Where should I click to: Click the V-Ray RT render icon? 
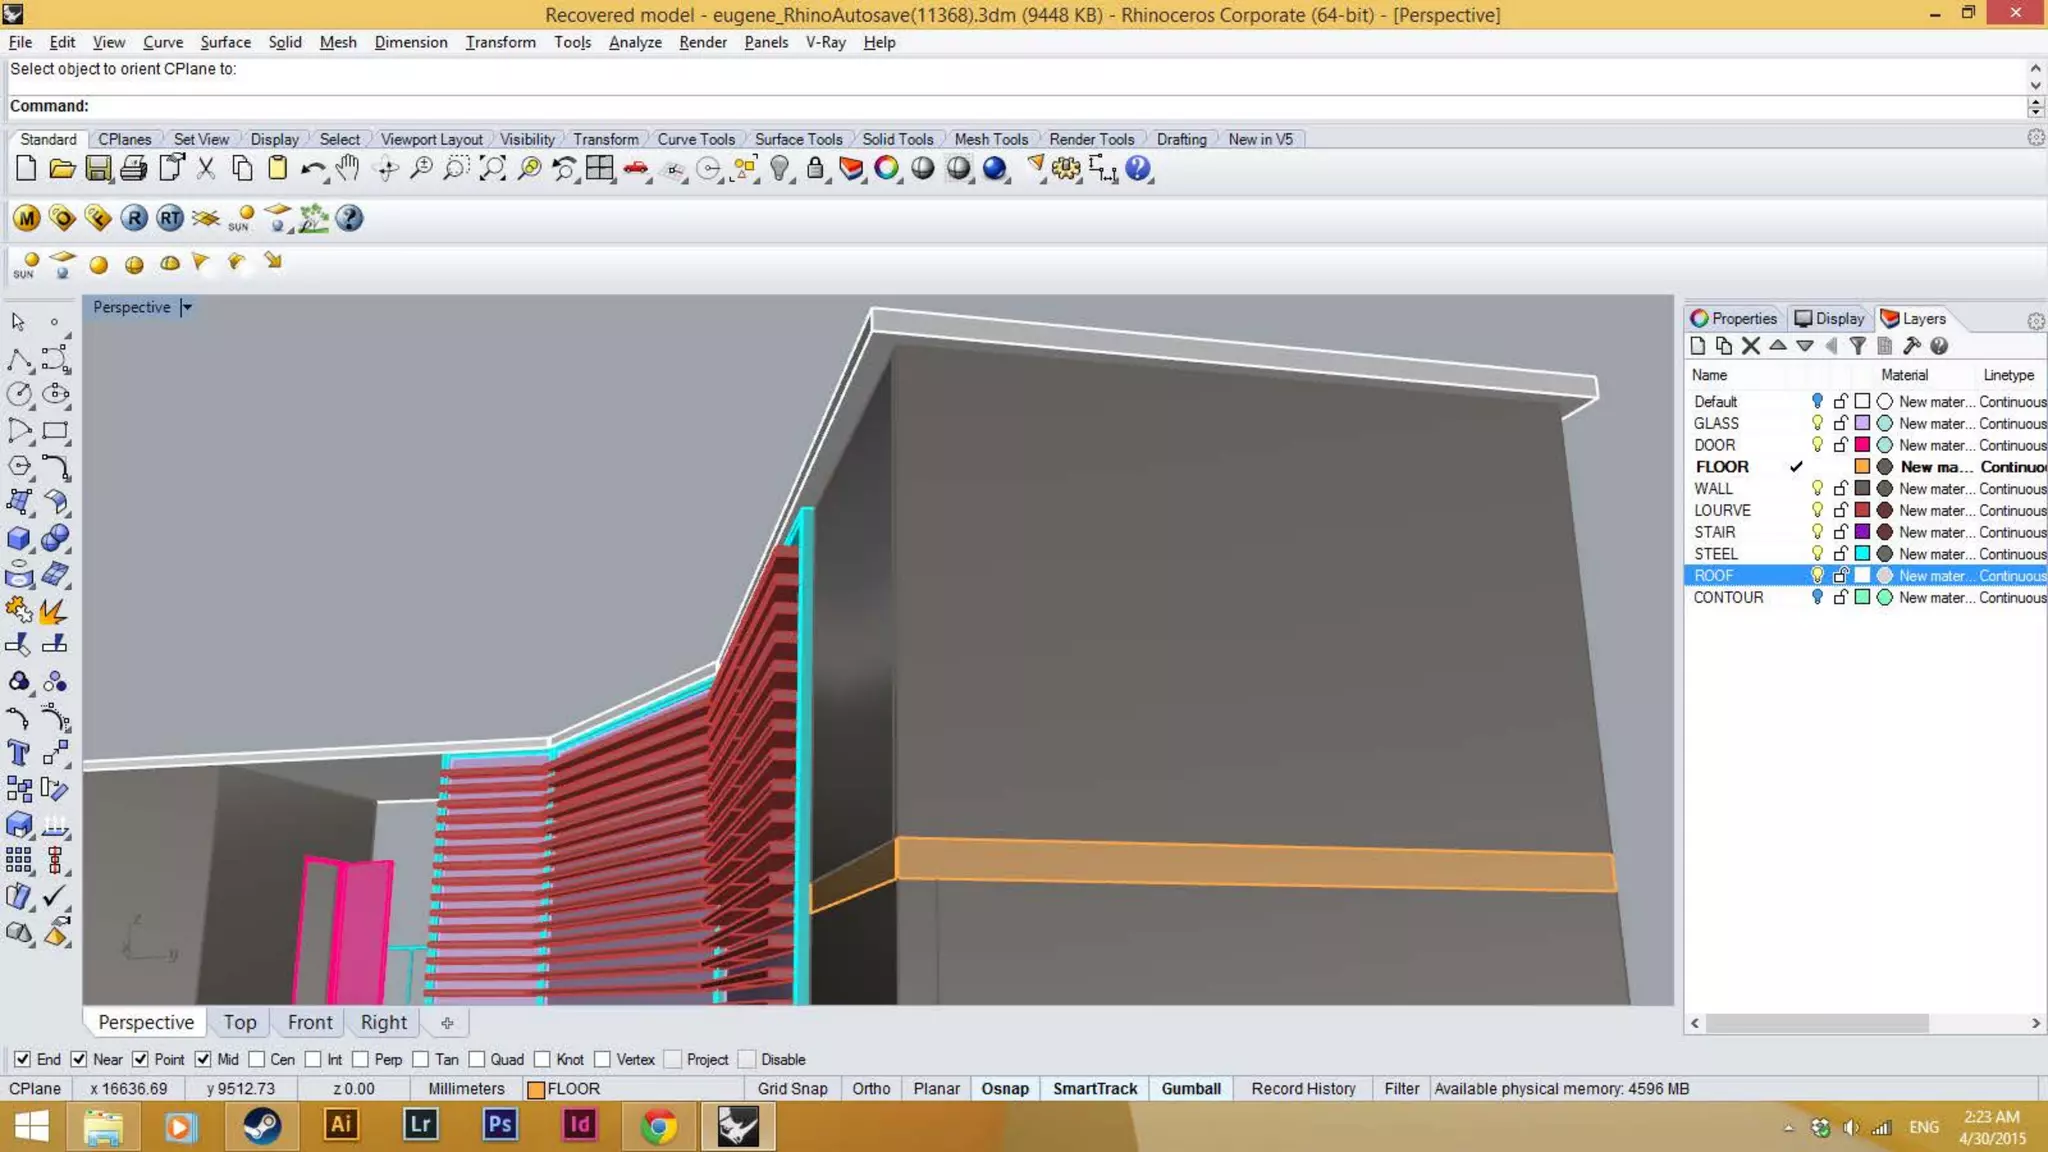click(x=170, y=218)
